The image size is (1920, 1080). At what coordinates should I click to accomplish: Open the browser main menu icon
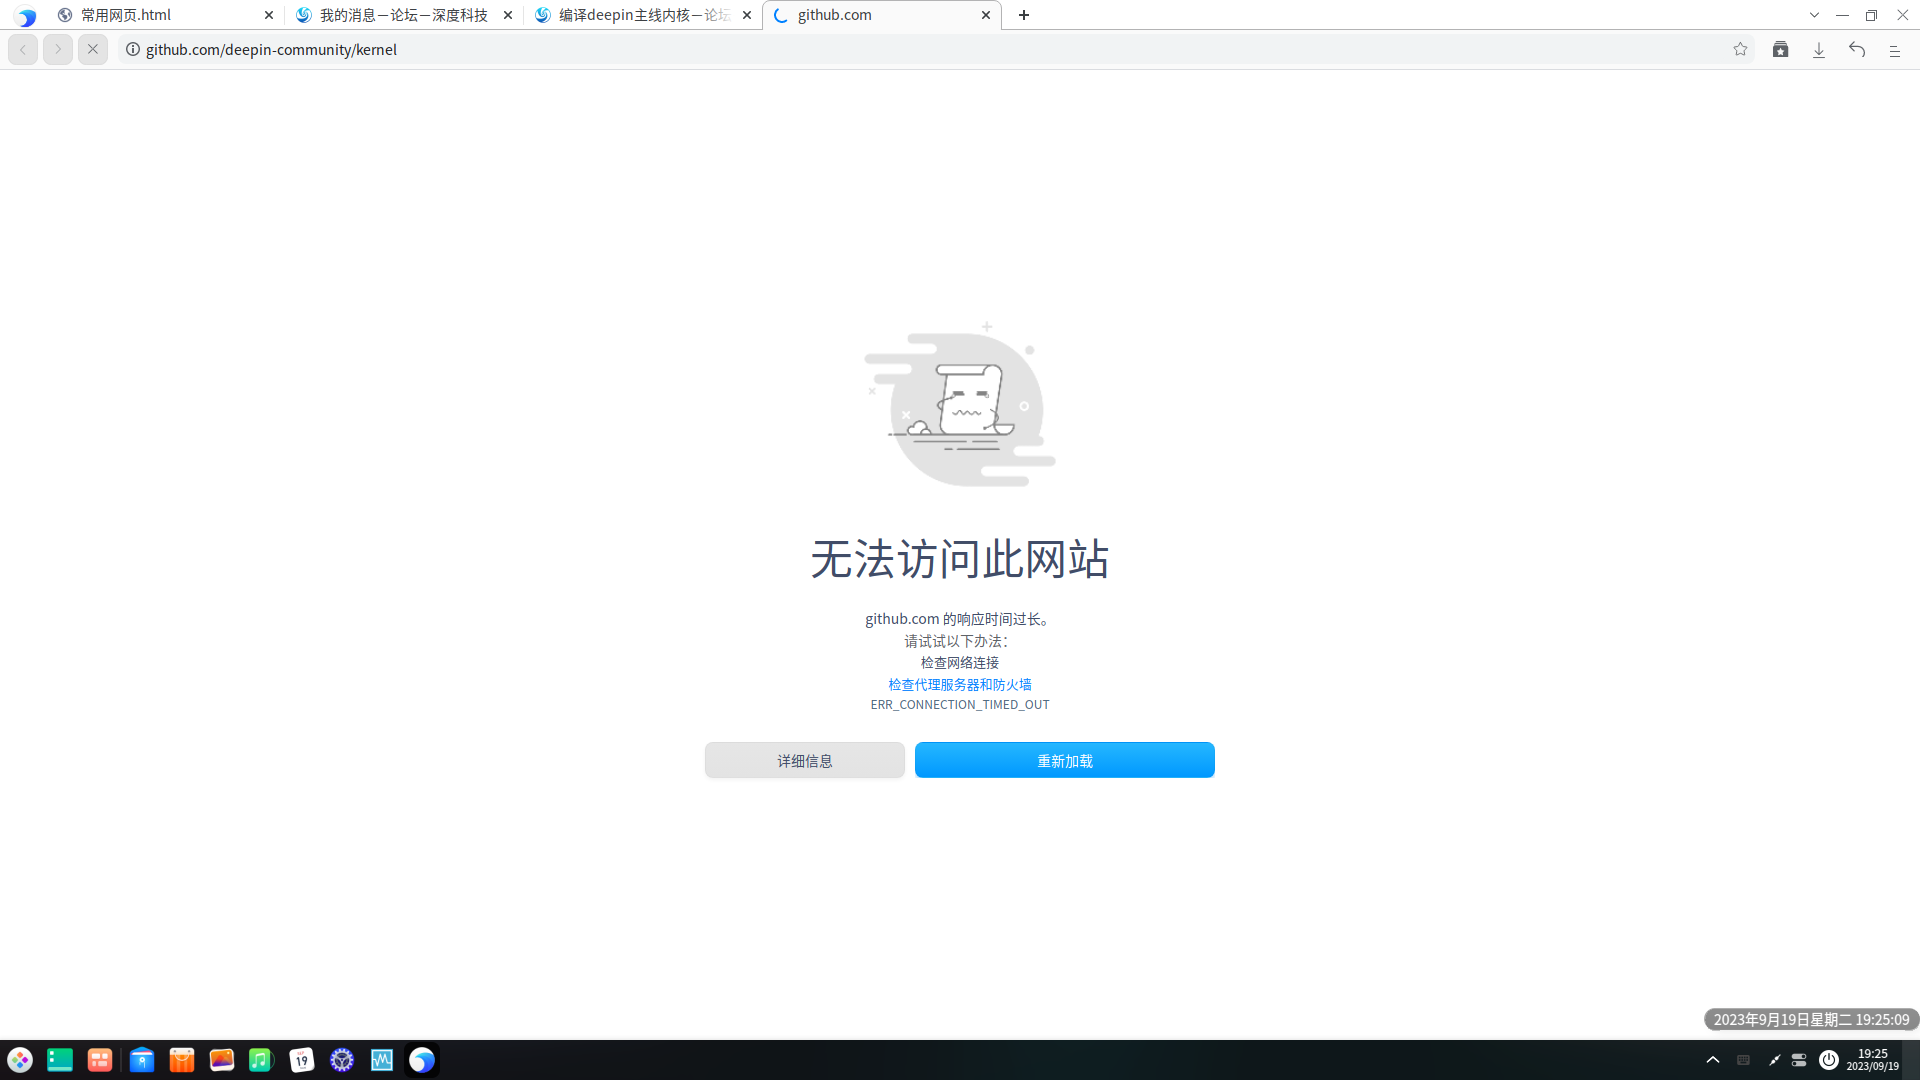click(1895, 49)
